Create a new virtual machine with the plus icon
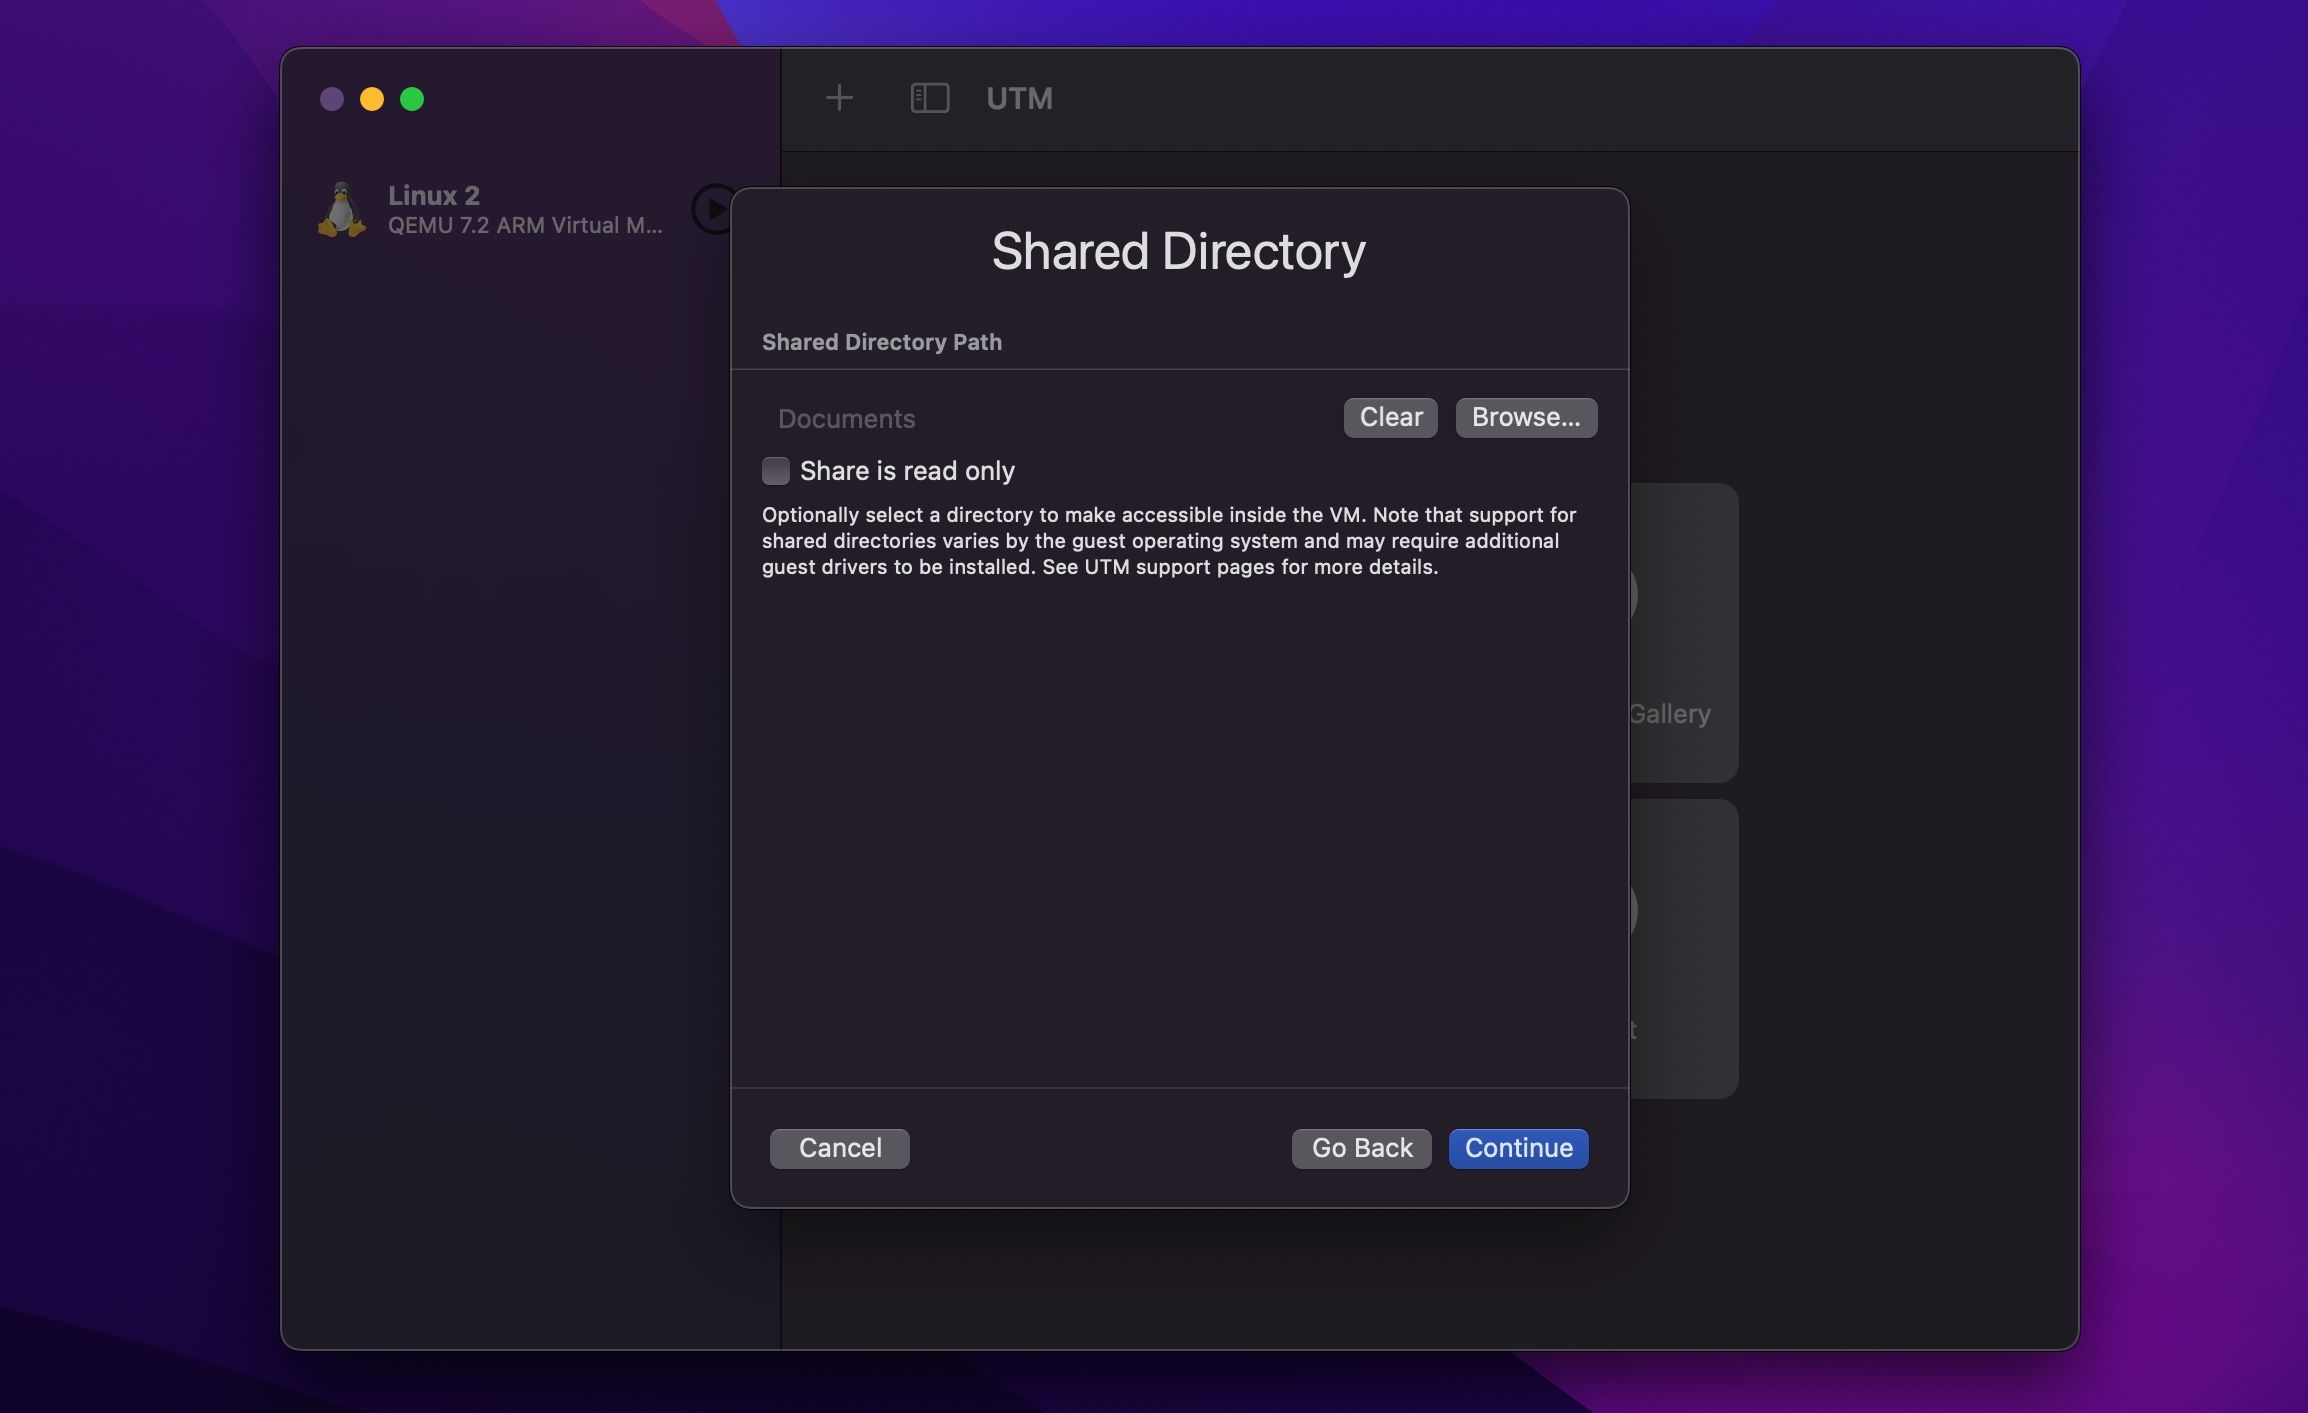2308x1413 pixels. pyautogui.click(x=840, y=98)
